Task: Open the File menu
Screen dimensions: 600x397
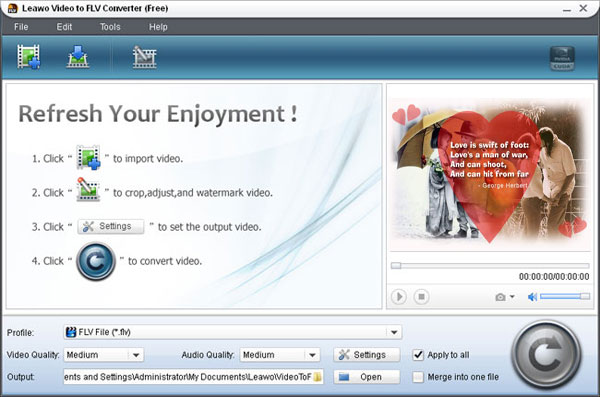Action: (21, 27)
